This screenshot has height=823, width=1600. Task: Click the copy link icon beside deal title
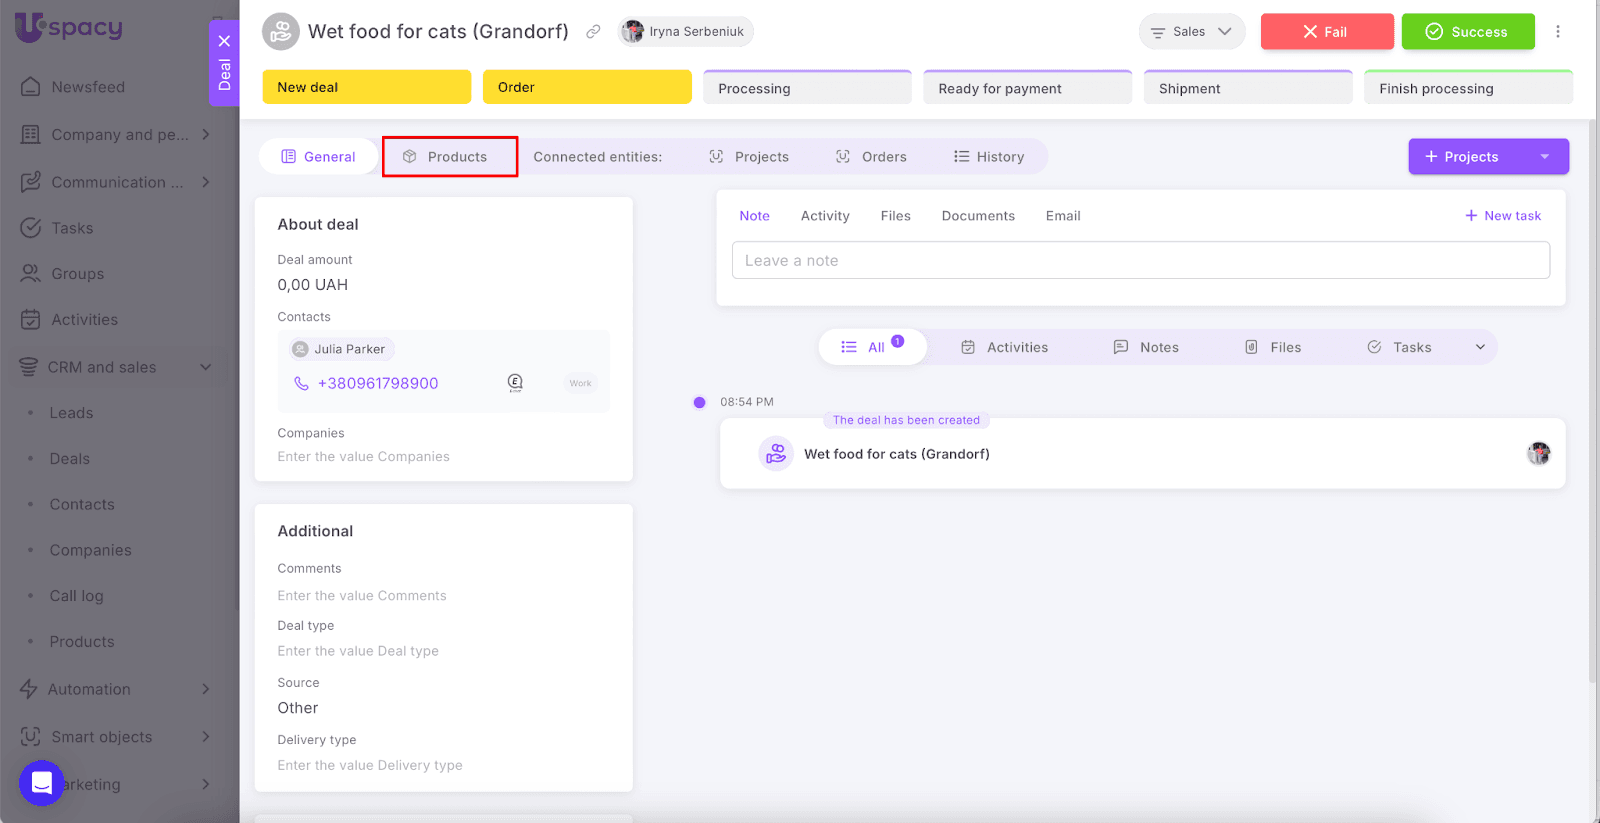click(x=593, y=32)
